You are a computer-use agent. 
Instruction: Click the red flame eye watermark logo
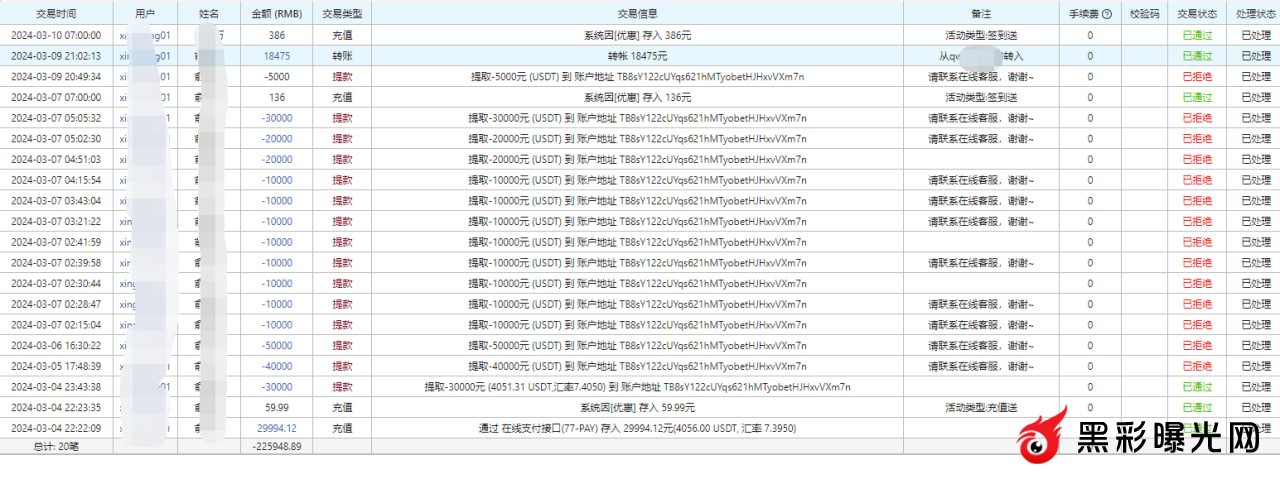pos(1042,439)
